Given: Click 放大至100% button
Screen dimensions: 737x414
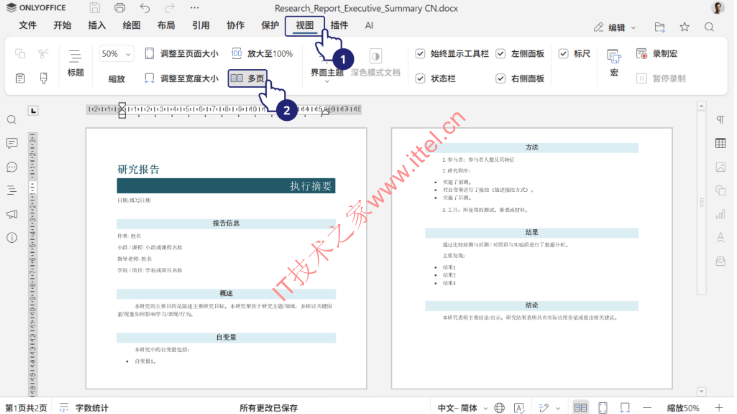Looking at the screenshot, I should click(261, 54).
